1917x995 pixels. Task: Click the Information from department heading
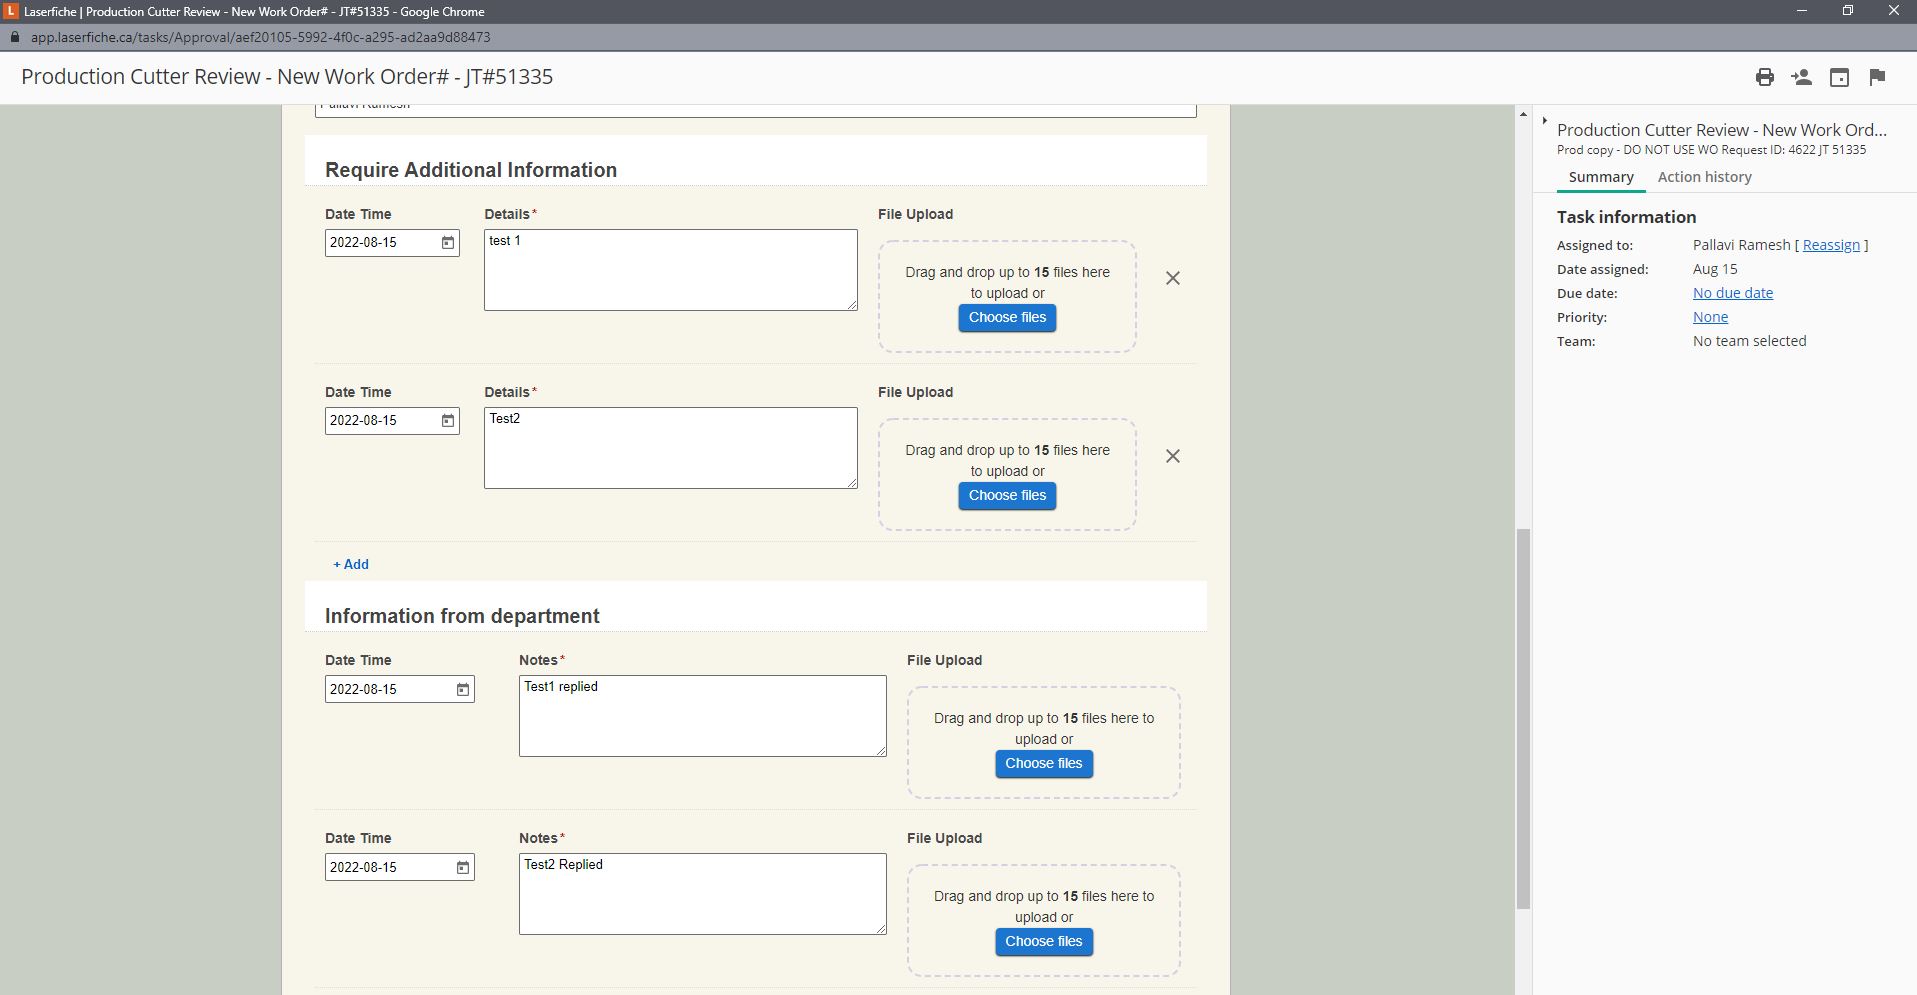462,616
